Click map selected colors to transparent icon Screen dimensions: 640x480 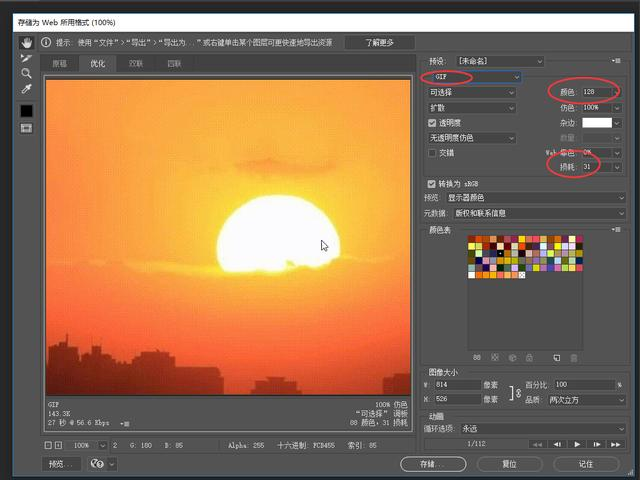pyautogui.click(x=495, y=358)
